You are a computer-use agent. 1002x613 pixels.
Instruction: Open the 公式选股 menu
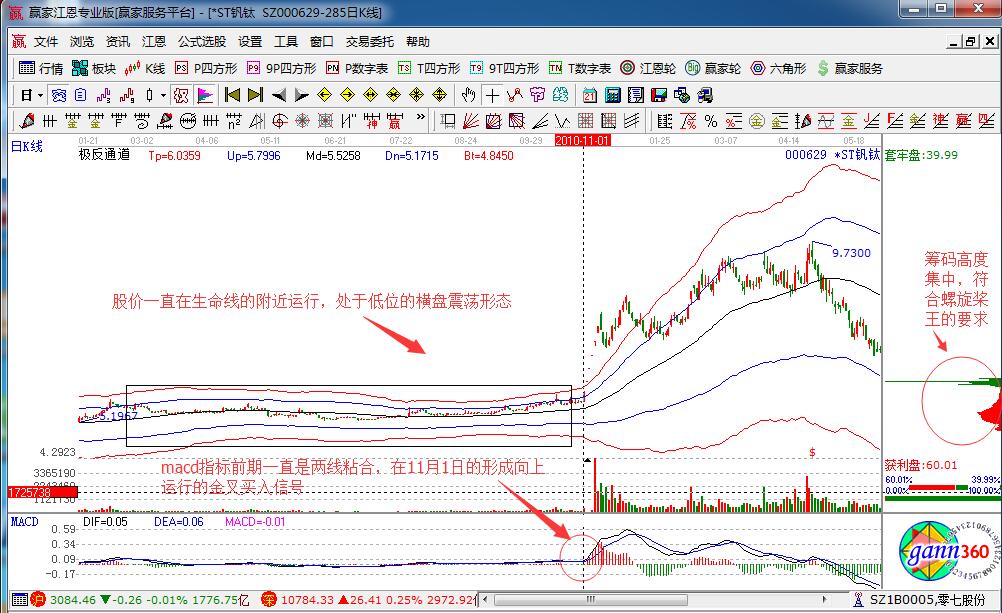[x=202, y=42]
